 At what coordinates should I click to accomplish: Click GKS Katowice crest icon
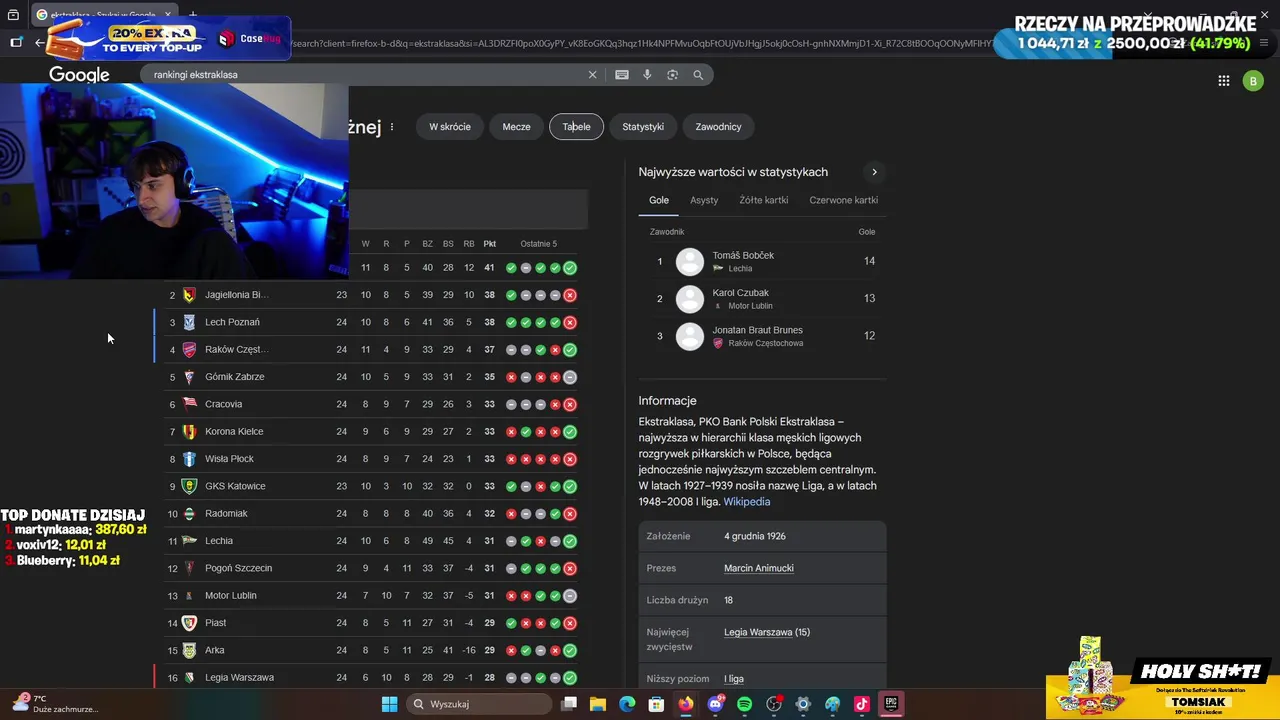(189, 486)
